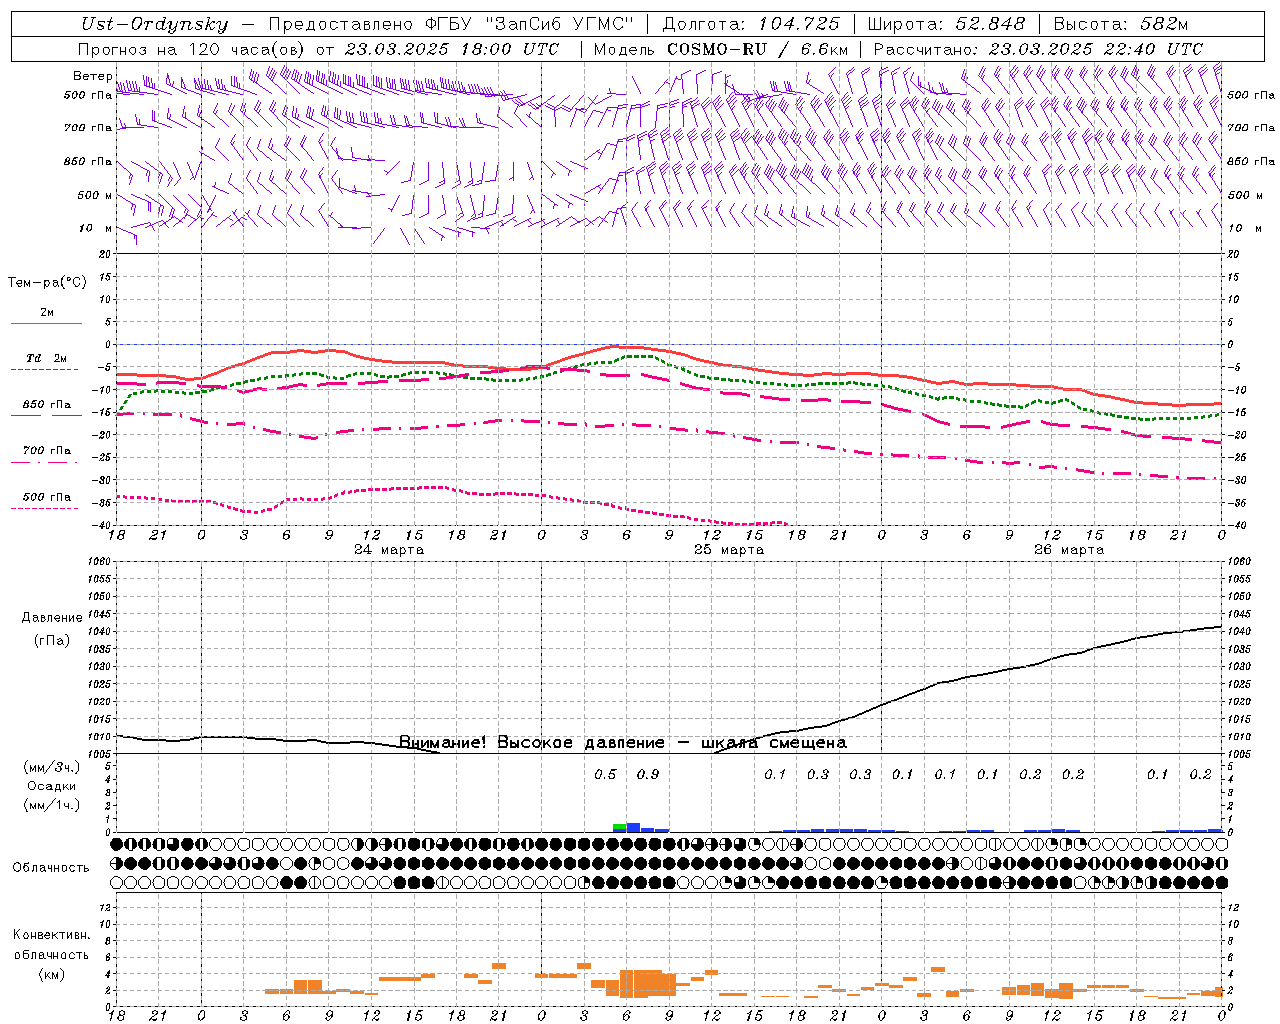
Task: Click the "Конвективн." convective cloud label
Action: pyautogui.click(x=52, y=935)
